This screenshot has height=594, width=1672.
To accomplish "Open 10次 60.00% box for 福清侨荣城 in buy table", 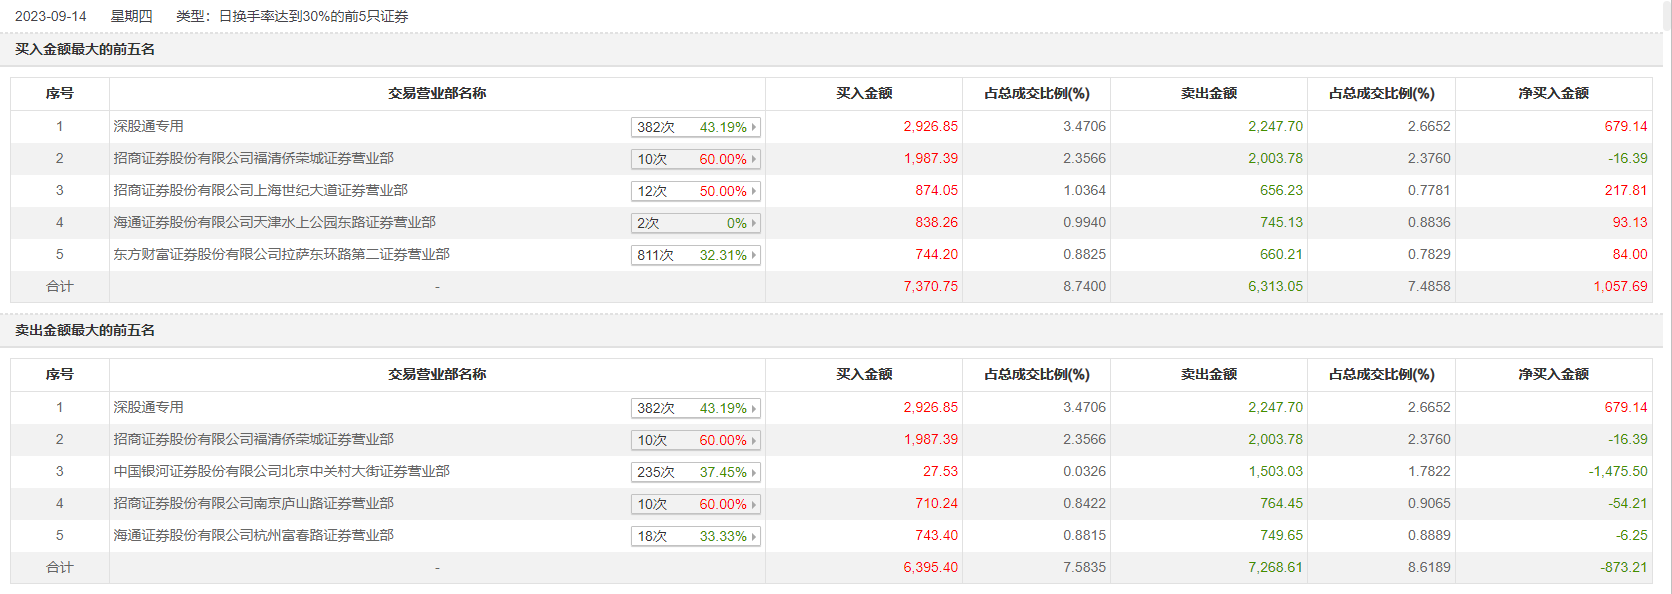I will [696, 159].
